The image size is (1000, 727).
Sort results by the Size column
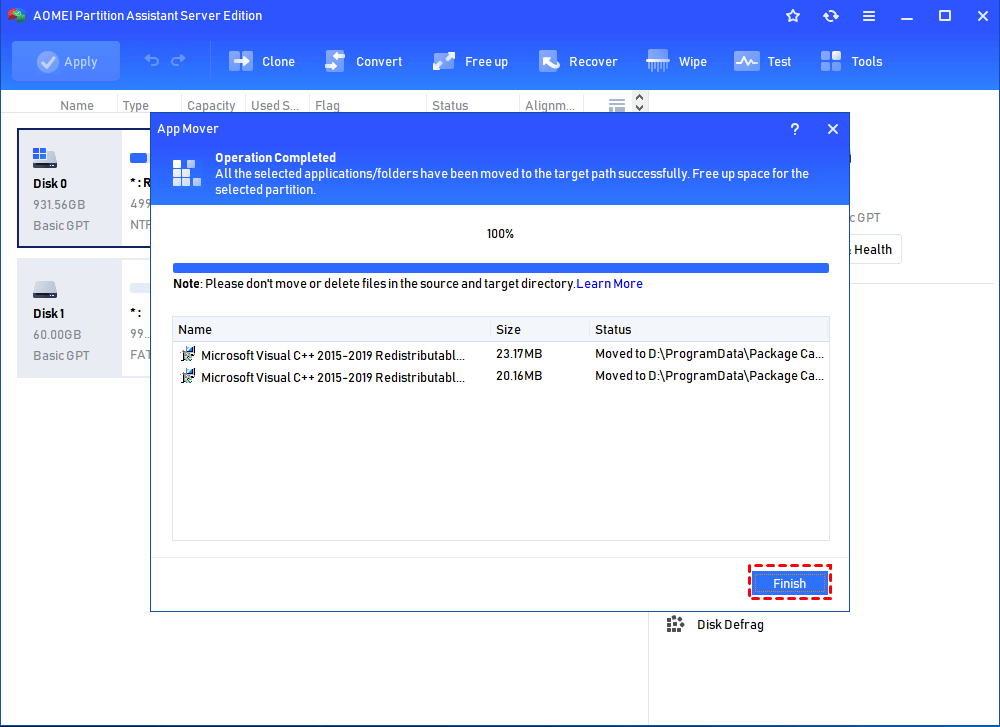(540, 330)
